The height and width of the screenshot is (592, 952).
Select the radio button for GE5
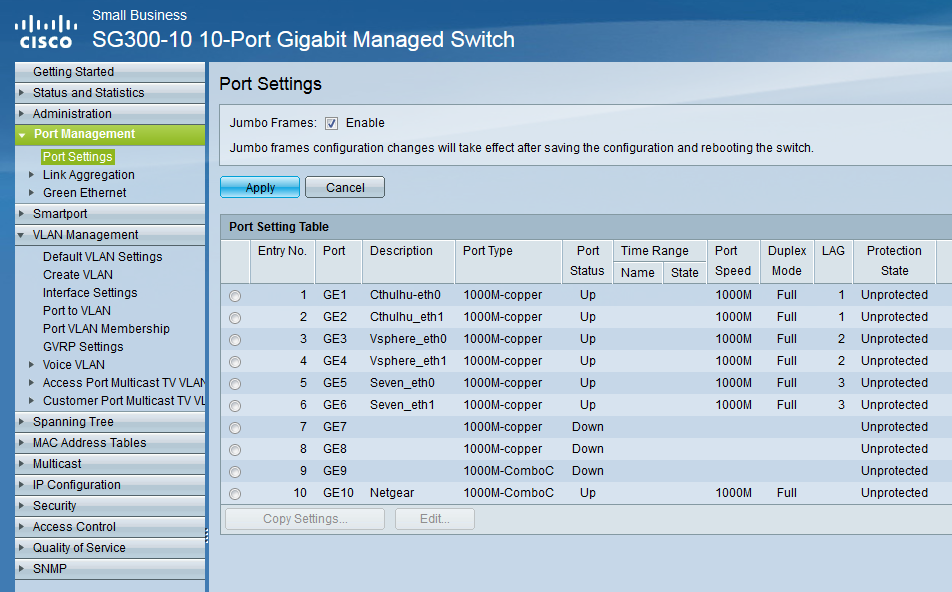click(x=235, y=384)
